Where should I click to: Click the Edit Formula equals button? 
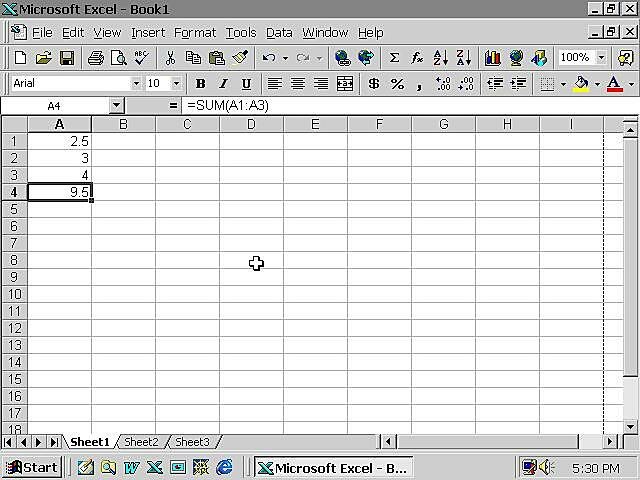point(173,106)
